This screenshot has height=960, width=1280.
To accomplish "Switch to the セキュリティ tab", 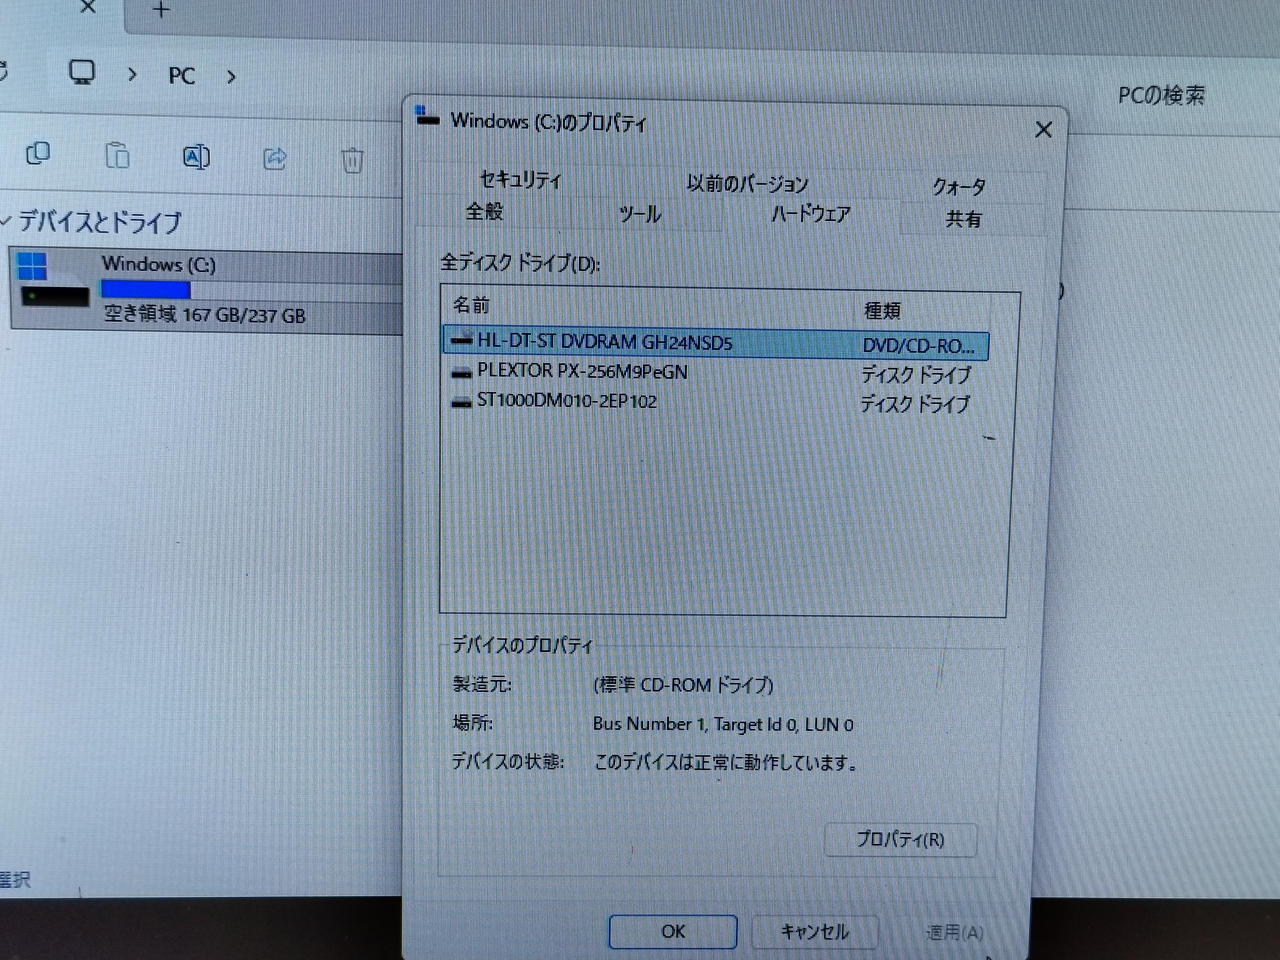I will click(x=520, y=180).
